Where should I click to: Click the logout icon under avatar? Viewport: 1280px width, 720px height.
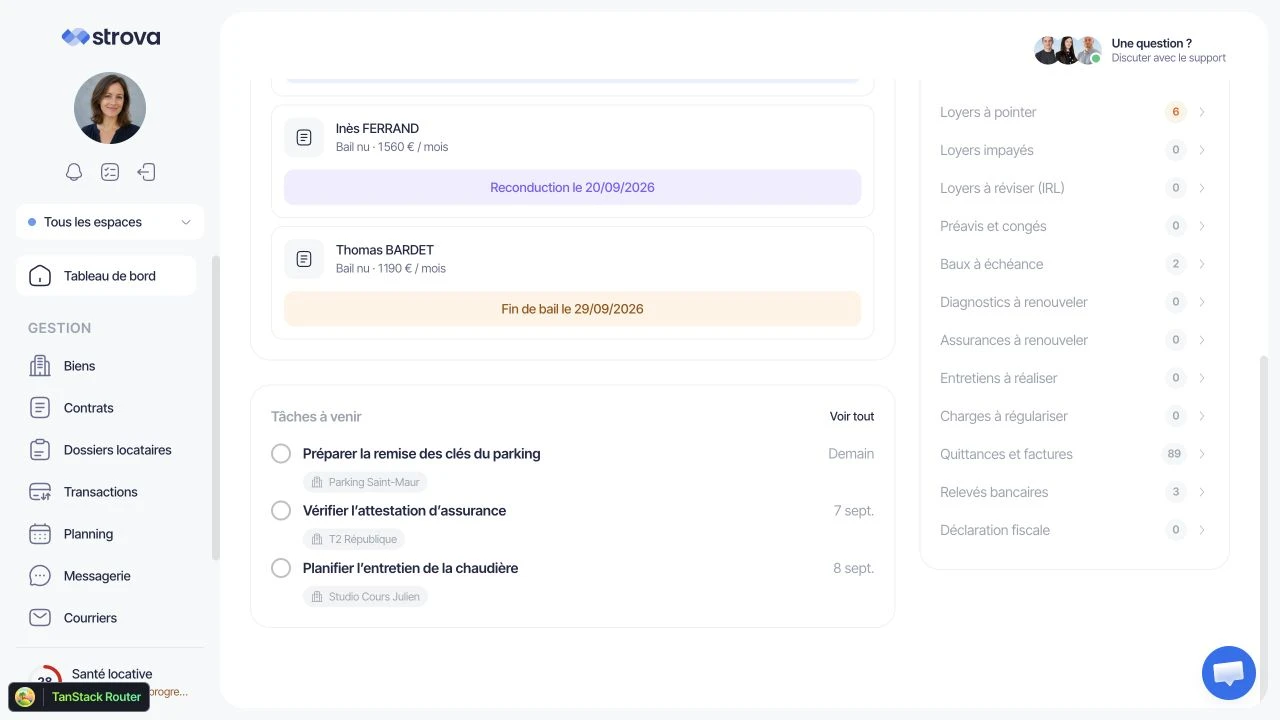[146, 172]
